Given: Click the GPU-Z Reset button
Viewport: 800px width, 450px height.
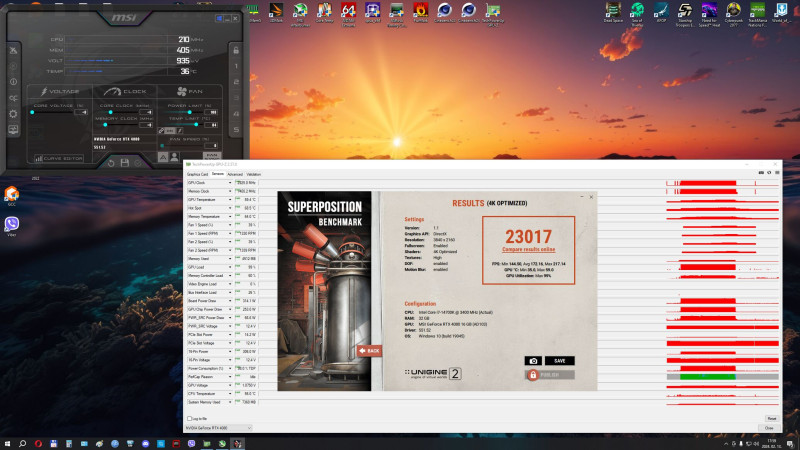Looking at the screenshot, I should tap(771, 419).
